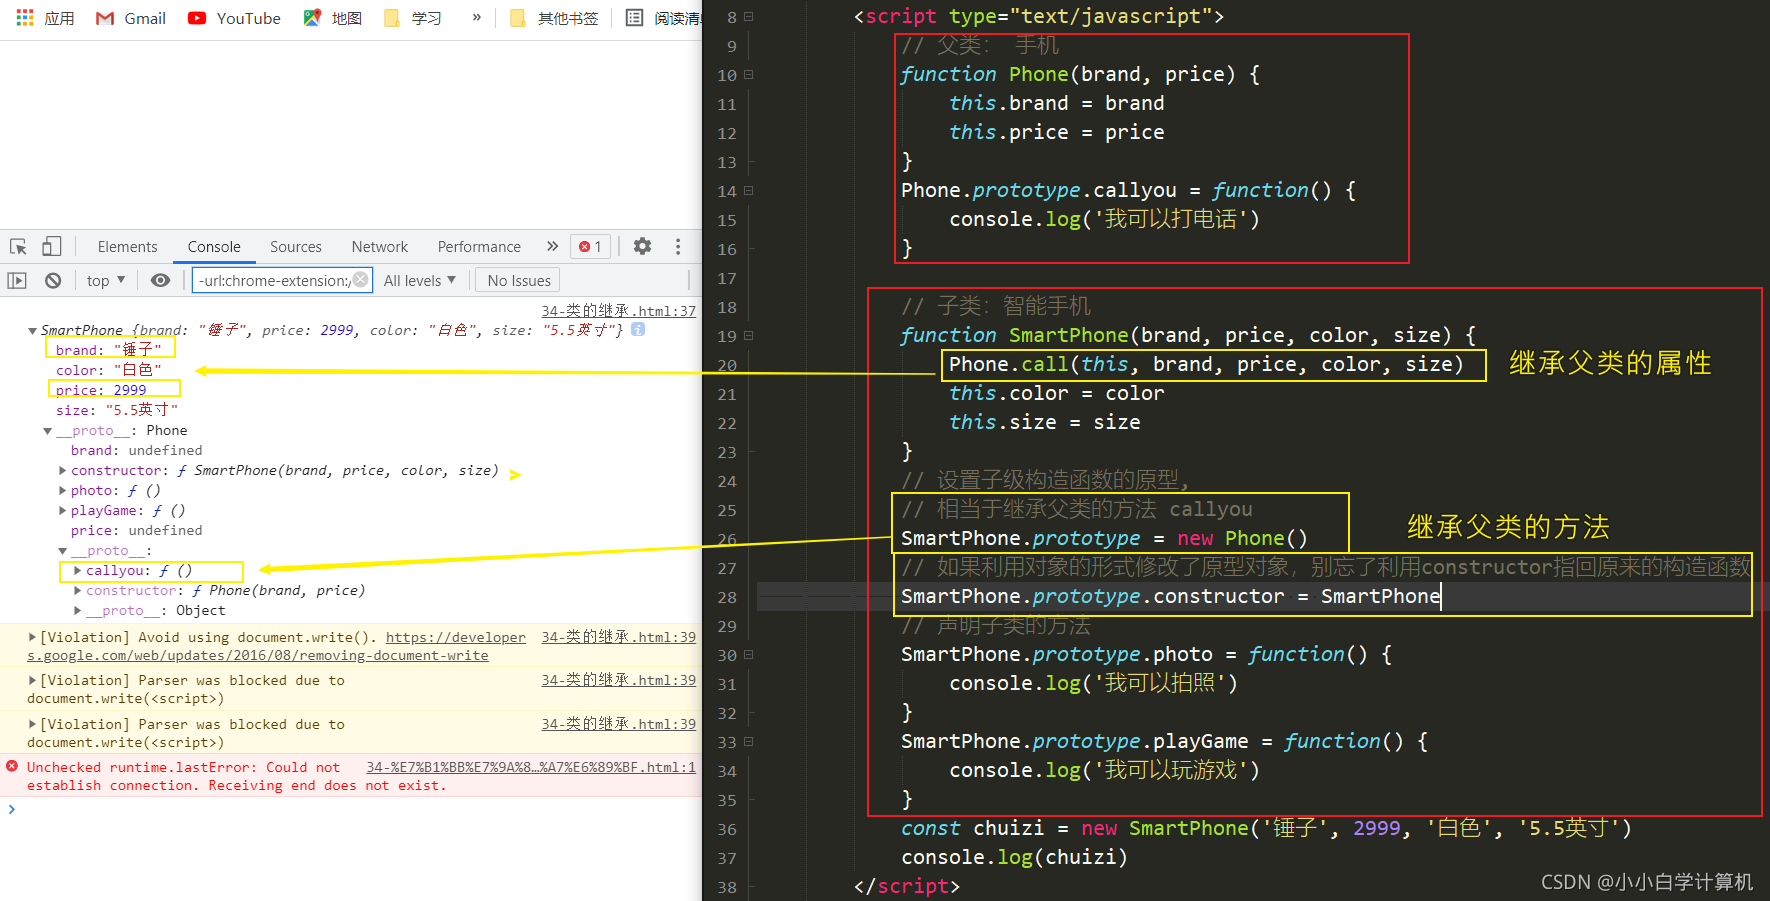Screen dimensions: 1770x901
Task: Fold the playGame function at line 33
Action: coord(748,742)
